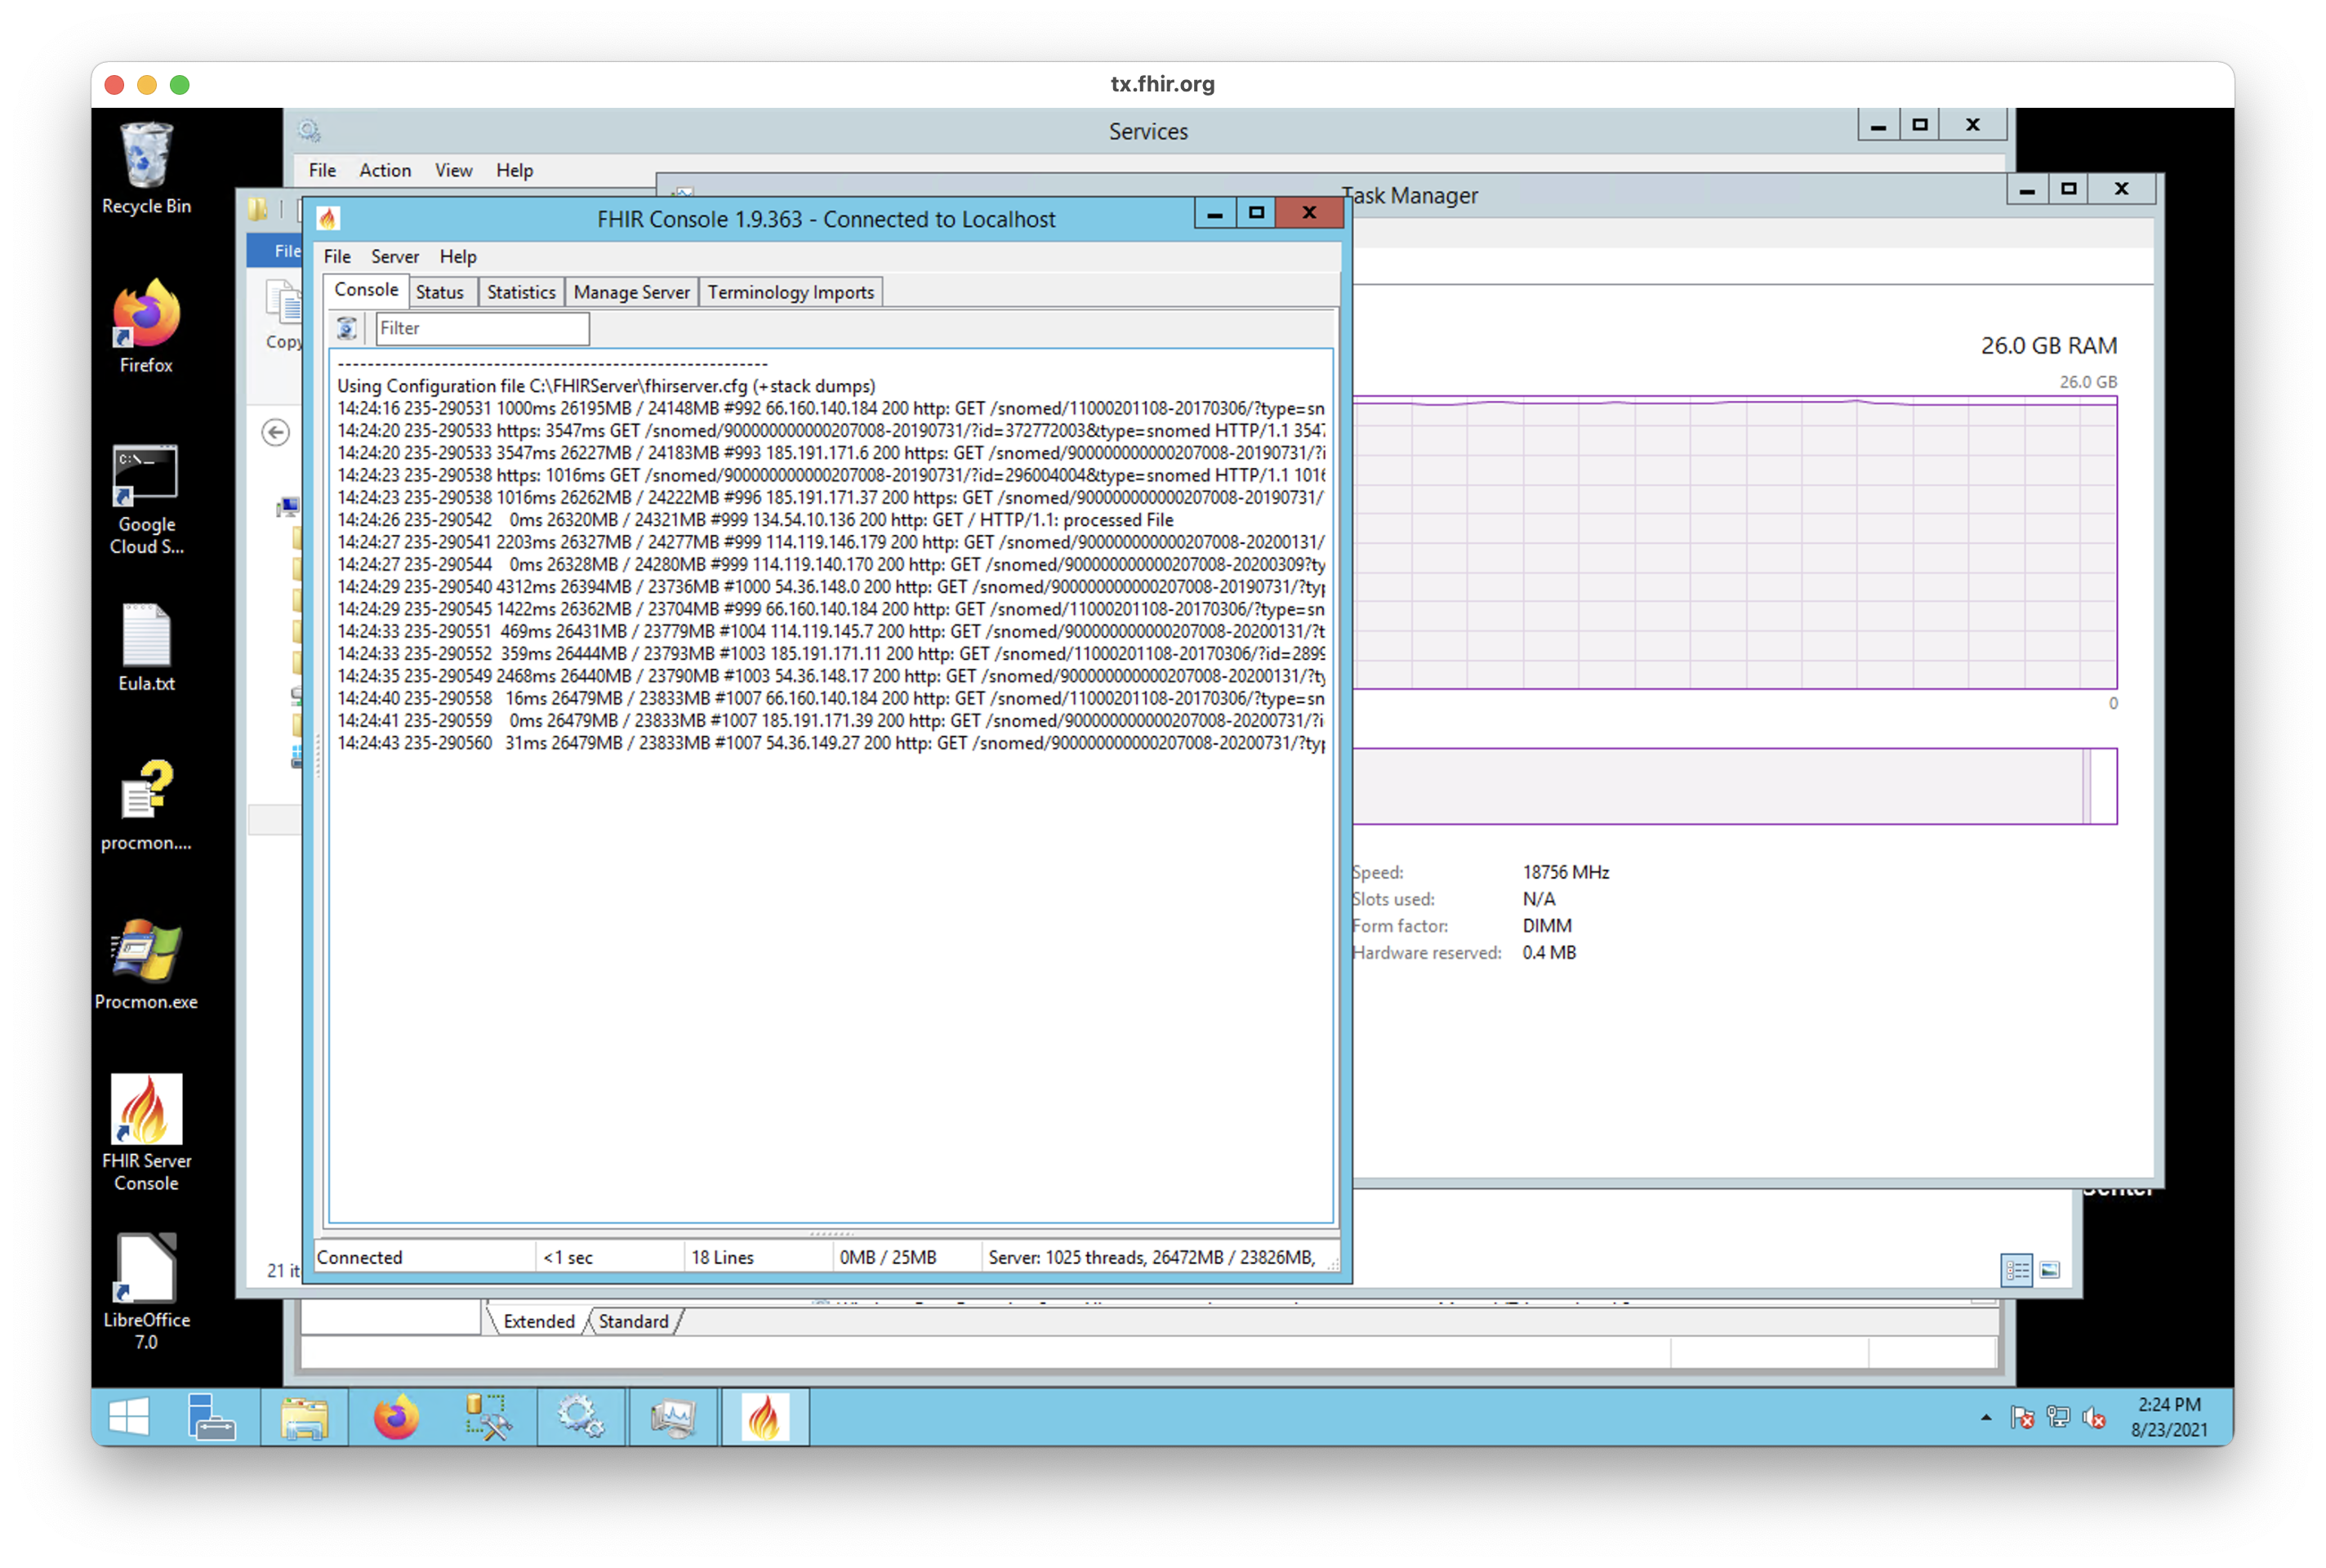The width and height of the screenshot is (2326, 1568).
Task: Select the Eula.txt file icon
Action: pos(146,647)
